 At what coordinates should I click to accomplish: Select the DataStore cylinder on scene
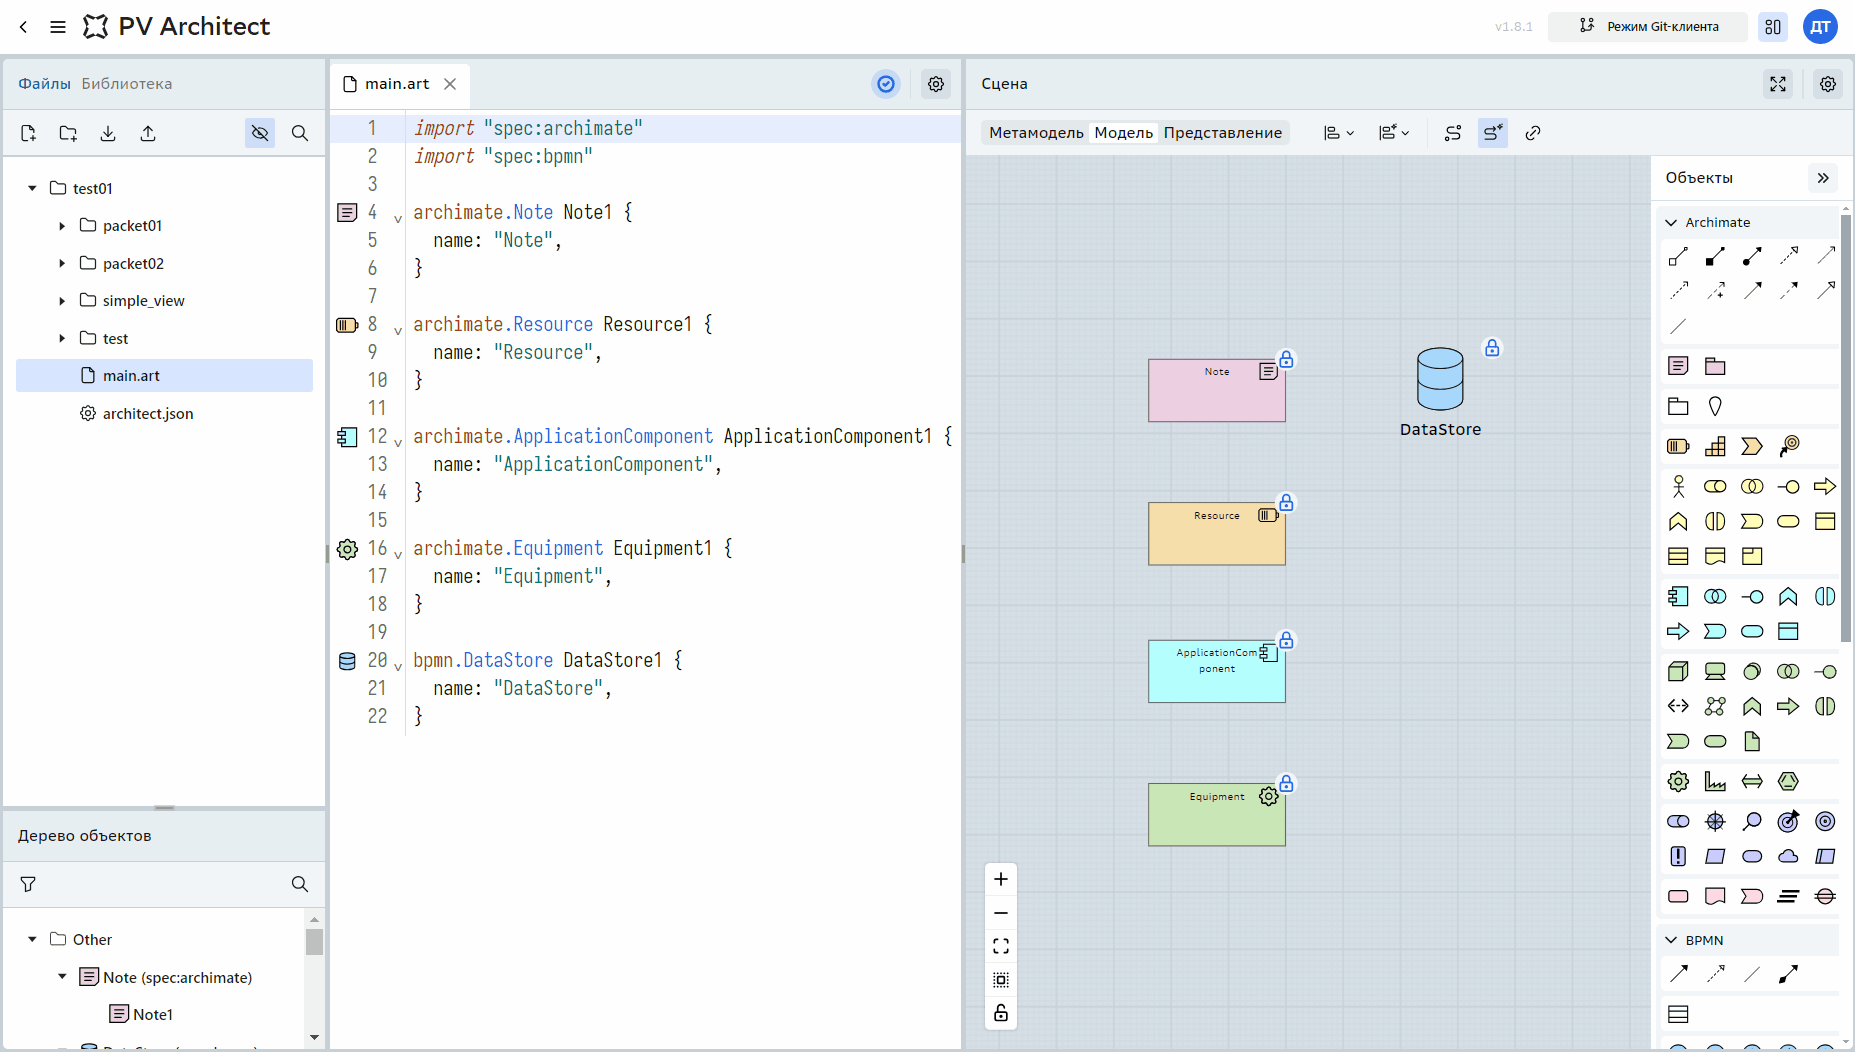pyautogui.click(x=1440, y=379)
